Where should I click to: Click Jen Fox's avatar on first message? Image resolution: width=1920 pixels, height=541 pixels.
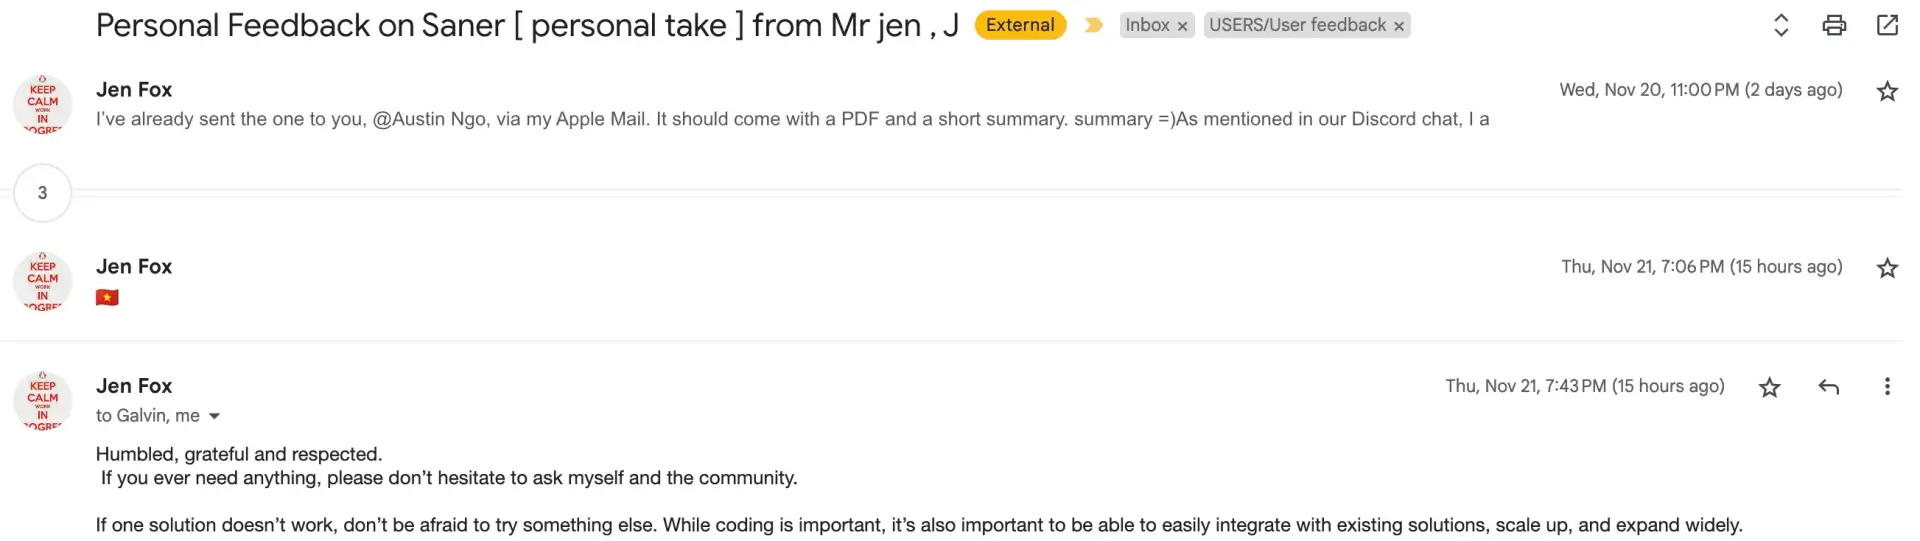(x=42, y=104)
